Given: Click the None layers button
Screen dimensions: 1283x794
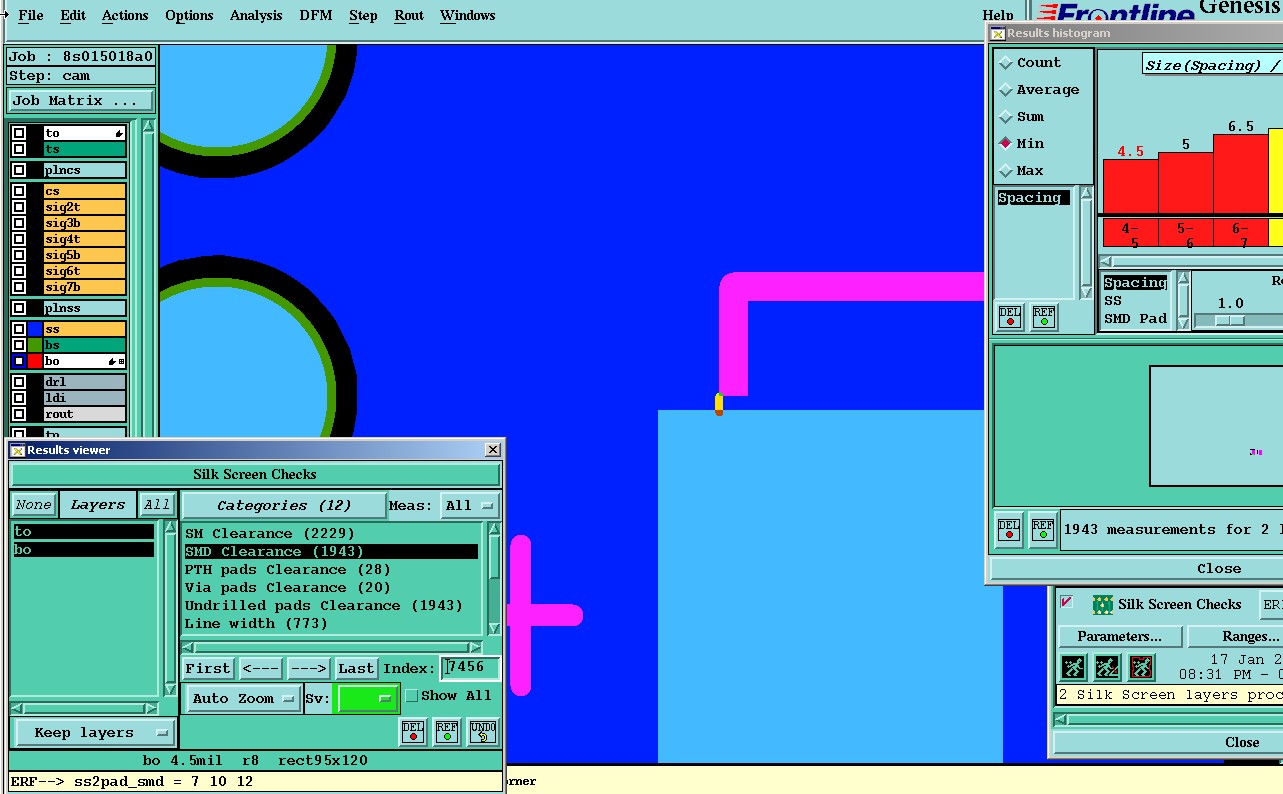Looking at the screenshot, I should coord(33,505).
